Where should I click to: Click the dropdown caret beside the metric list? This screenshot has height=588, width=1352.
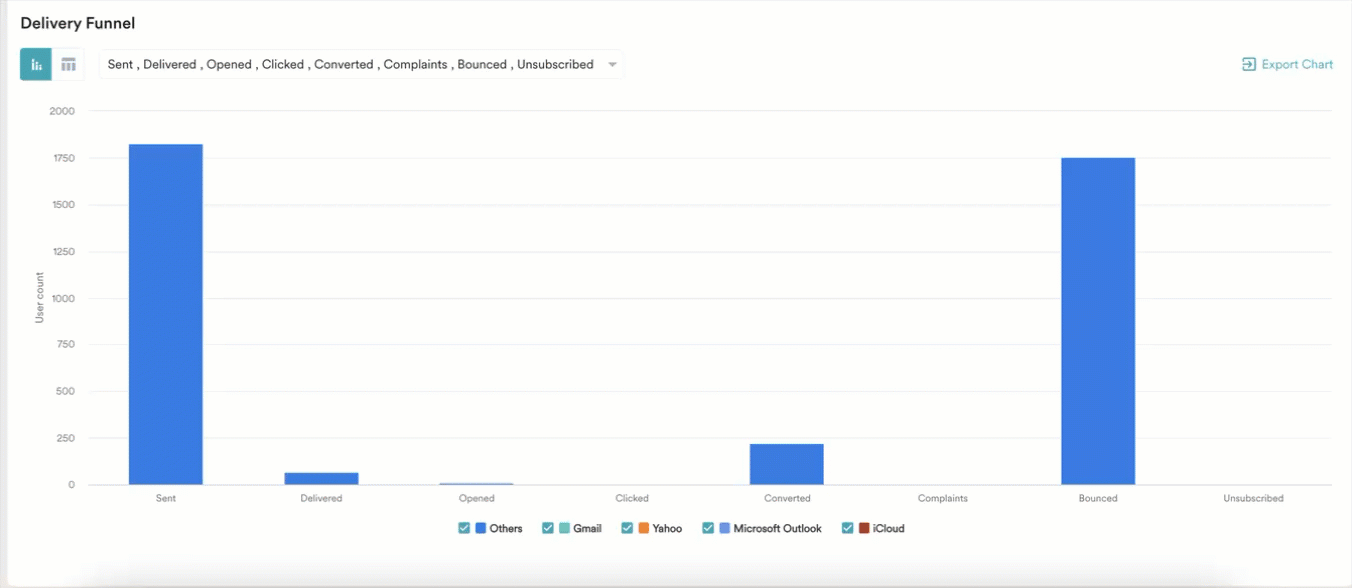pos(611,64)
